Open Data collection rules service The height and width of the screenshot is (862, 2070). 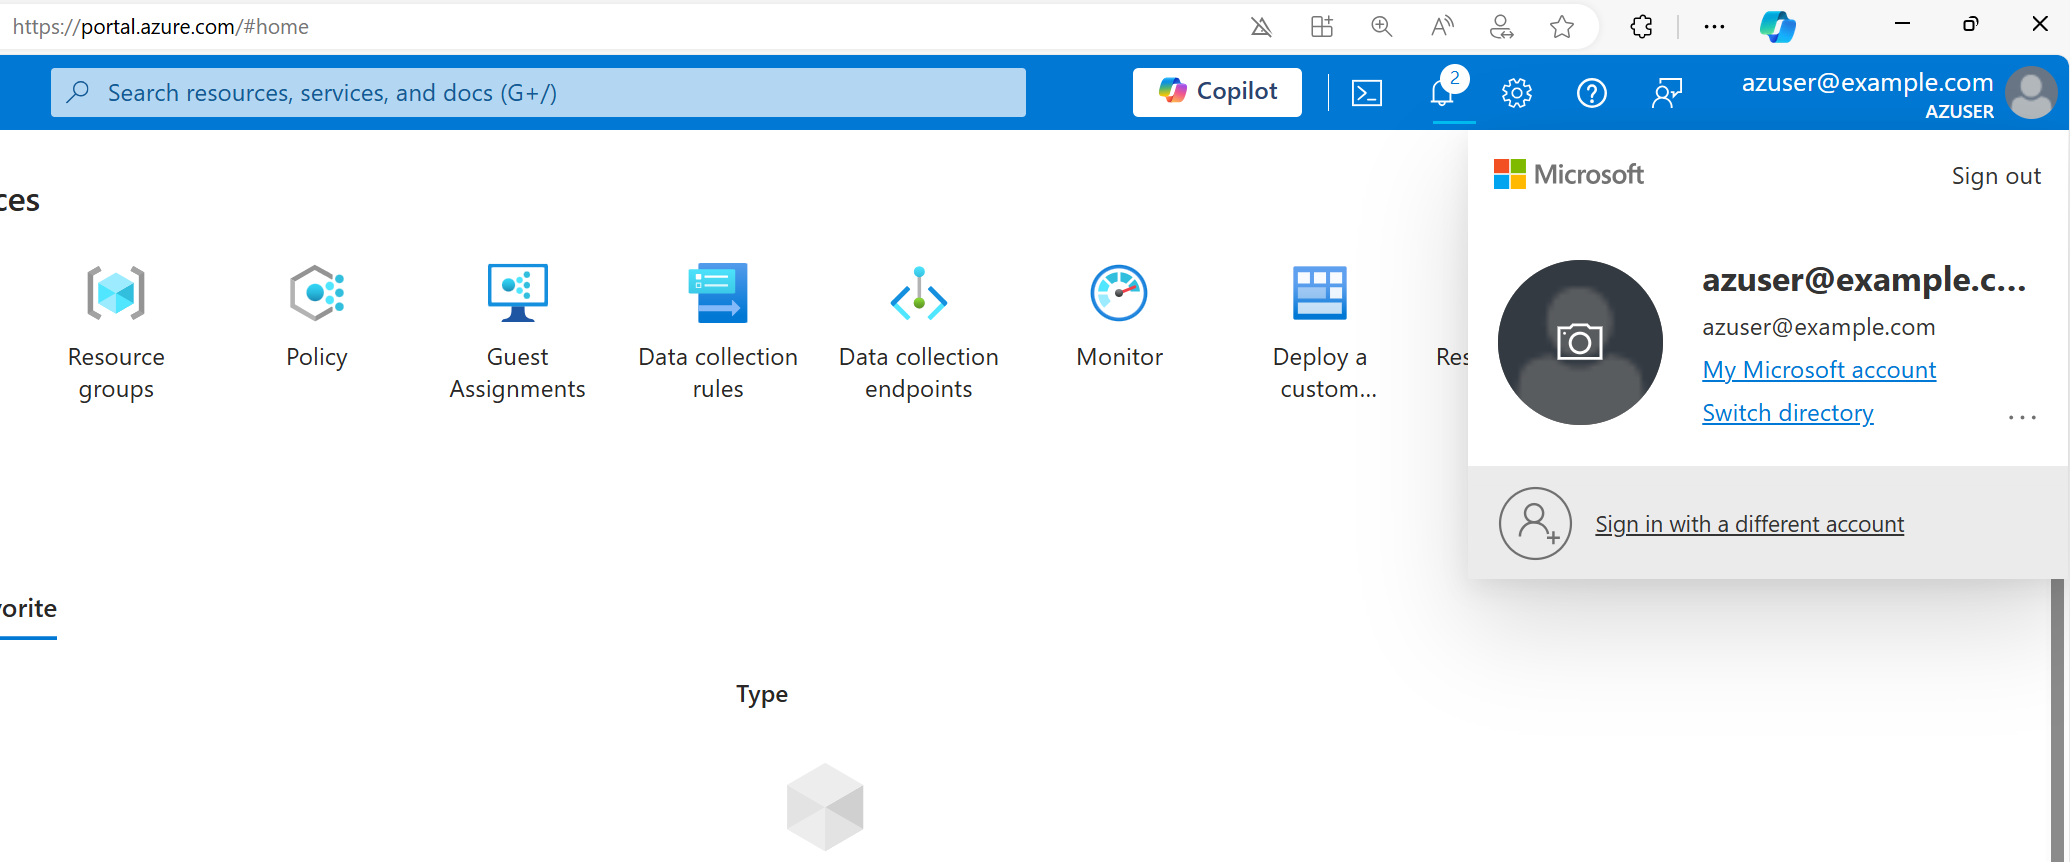[x=718, y=332]
